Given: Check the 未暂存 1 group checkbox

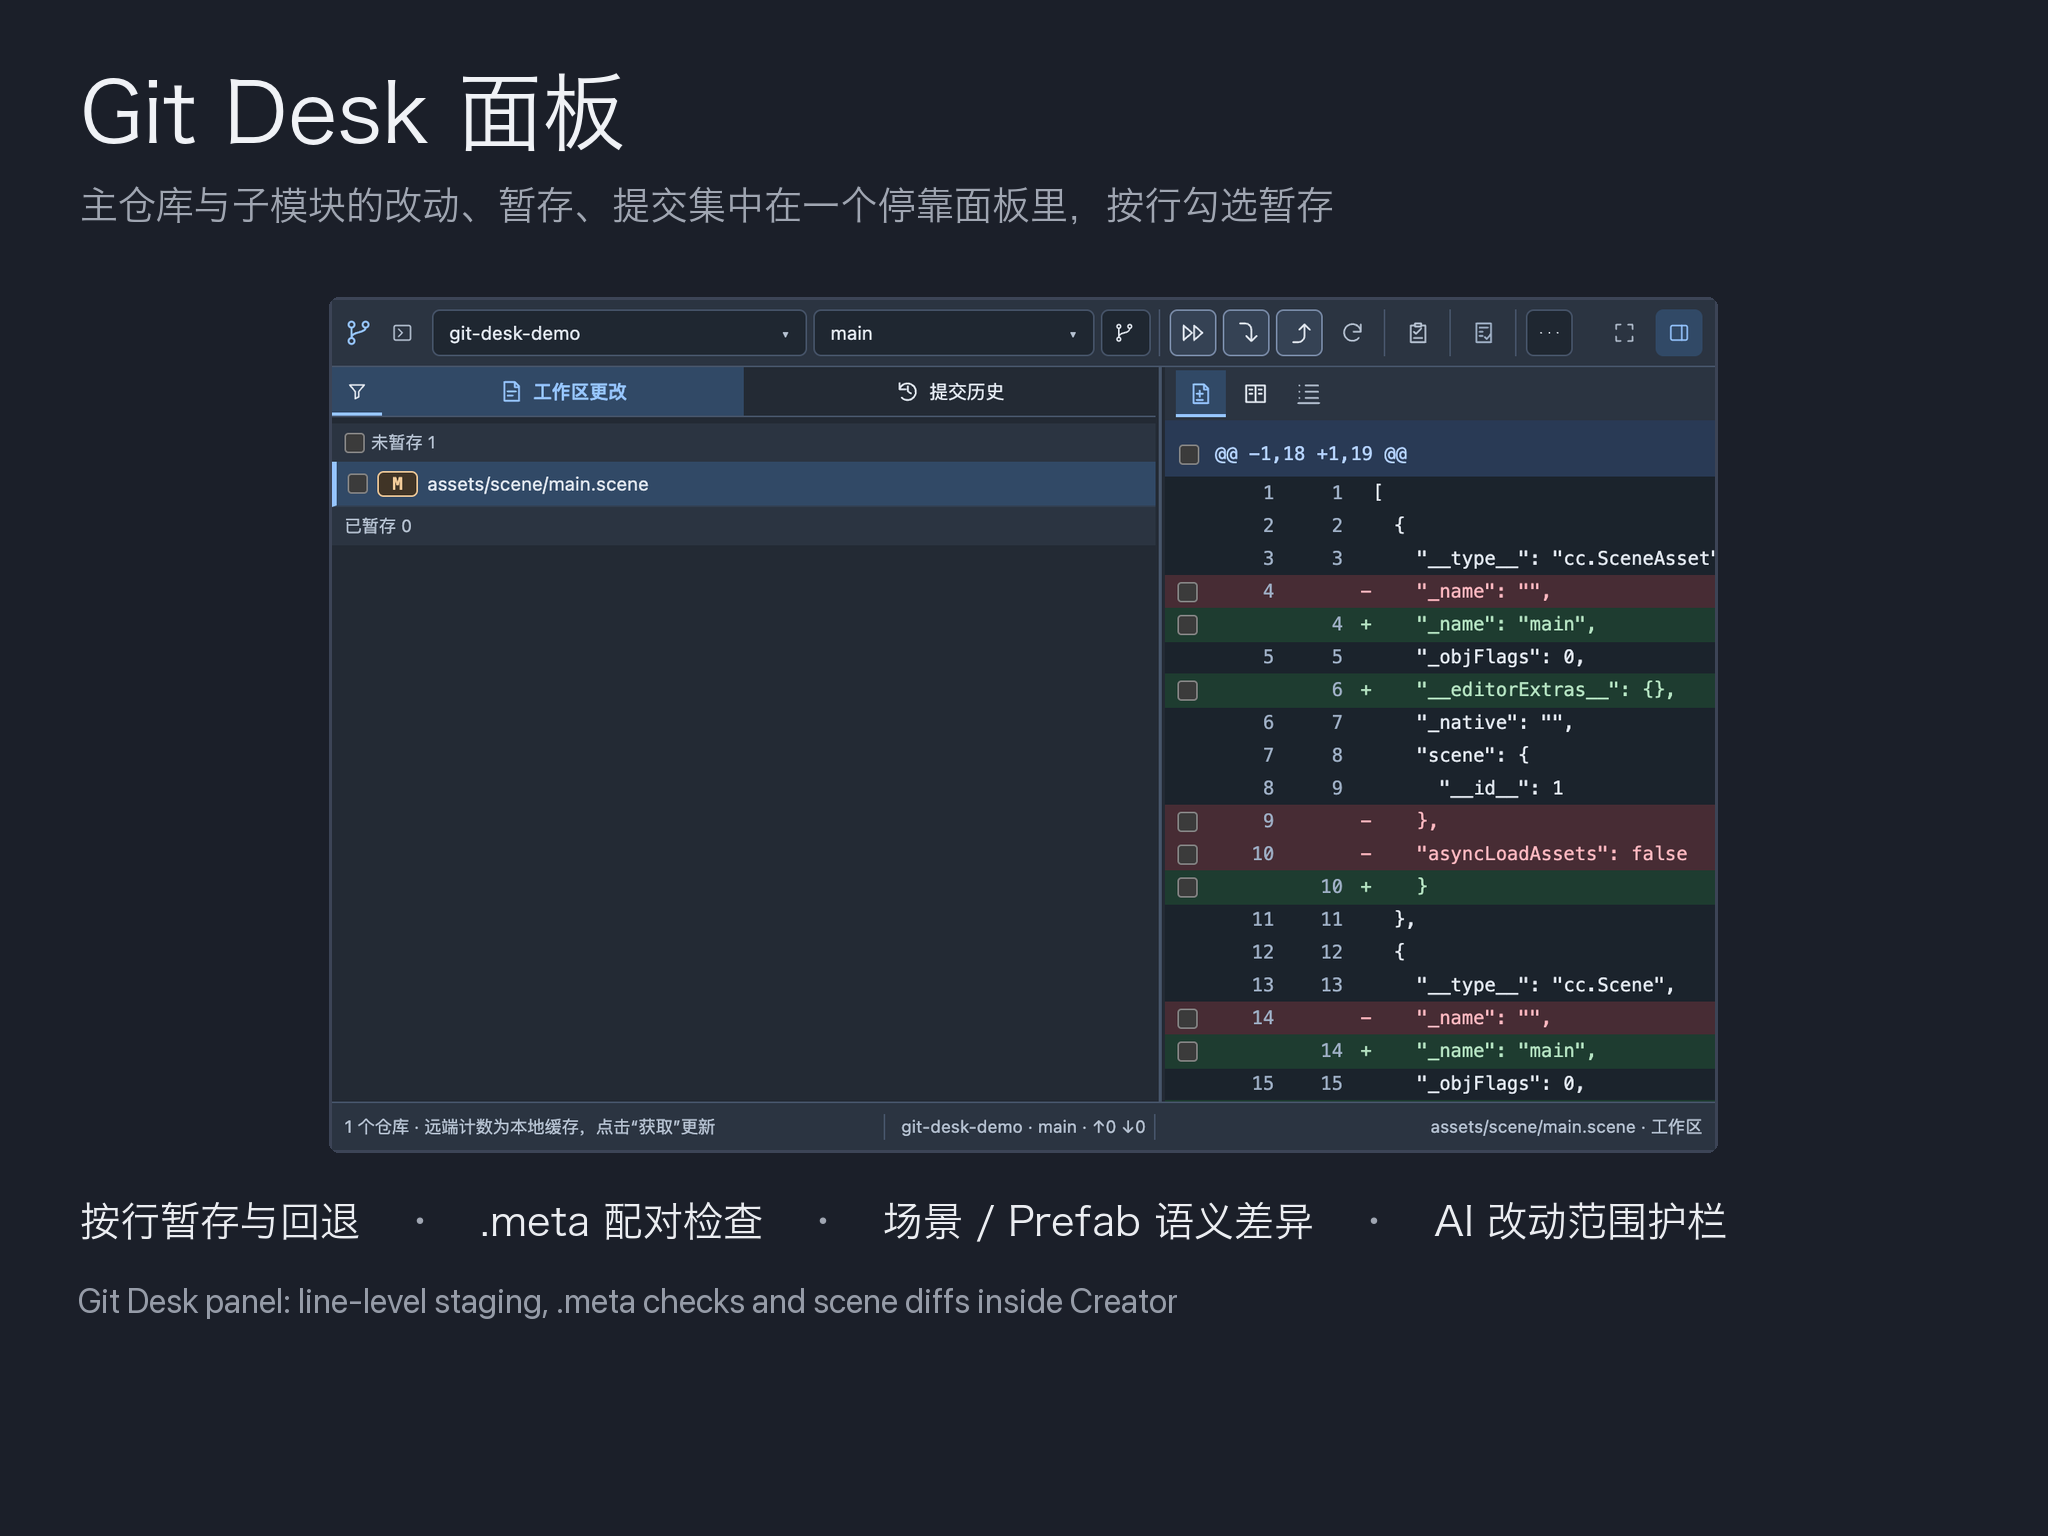Looking at the screenshot, I should (354, 443).
